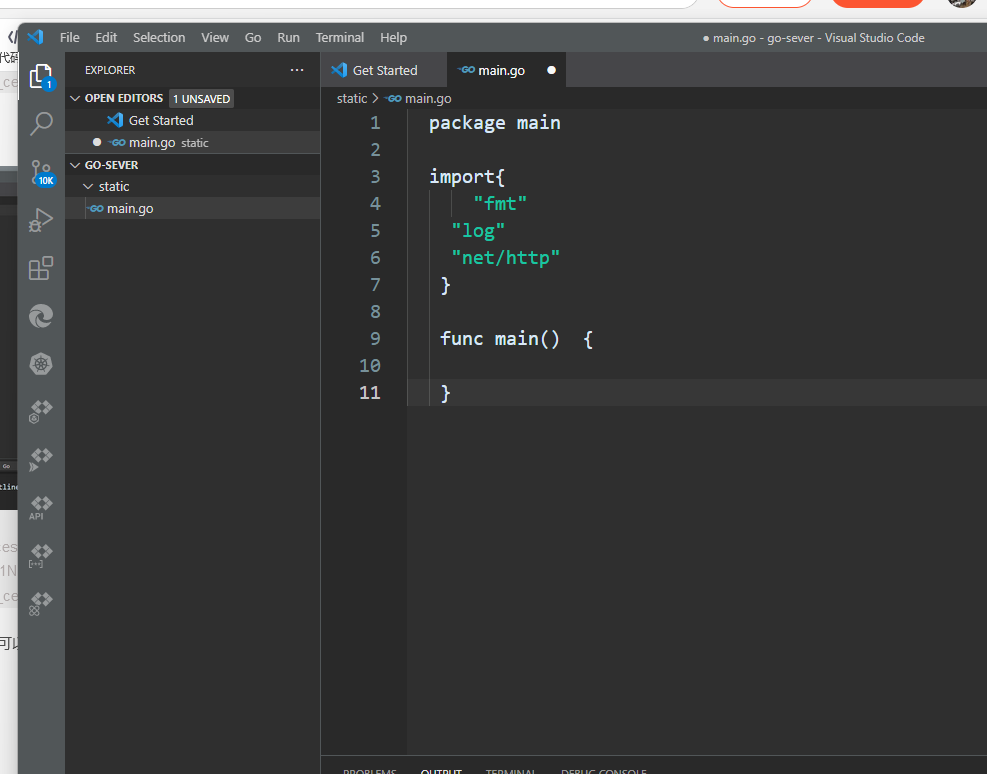Click the unsaved dot on main.go tab

coord(551,70)
